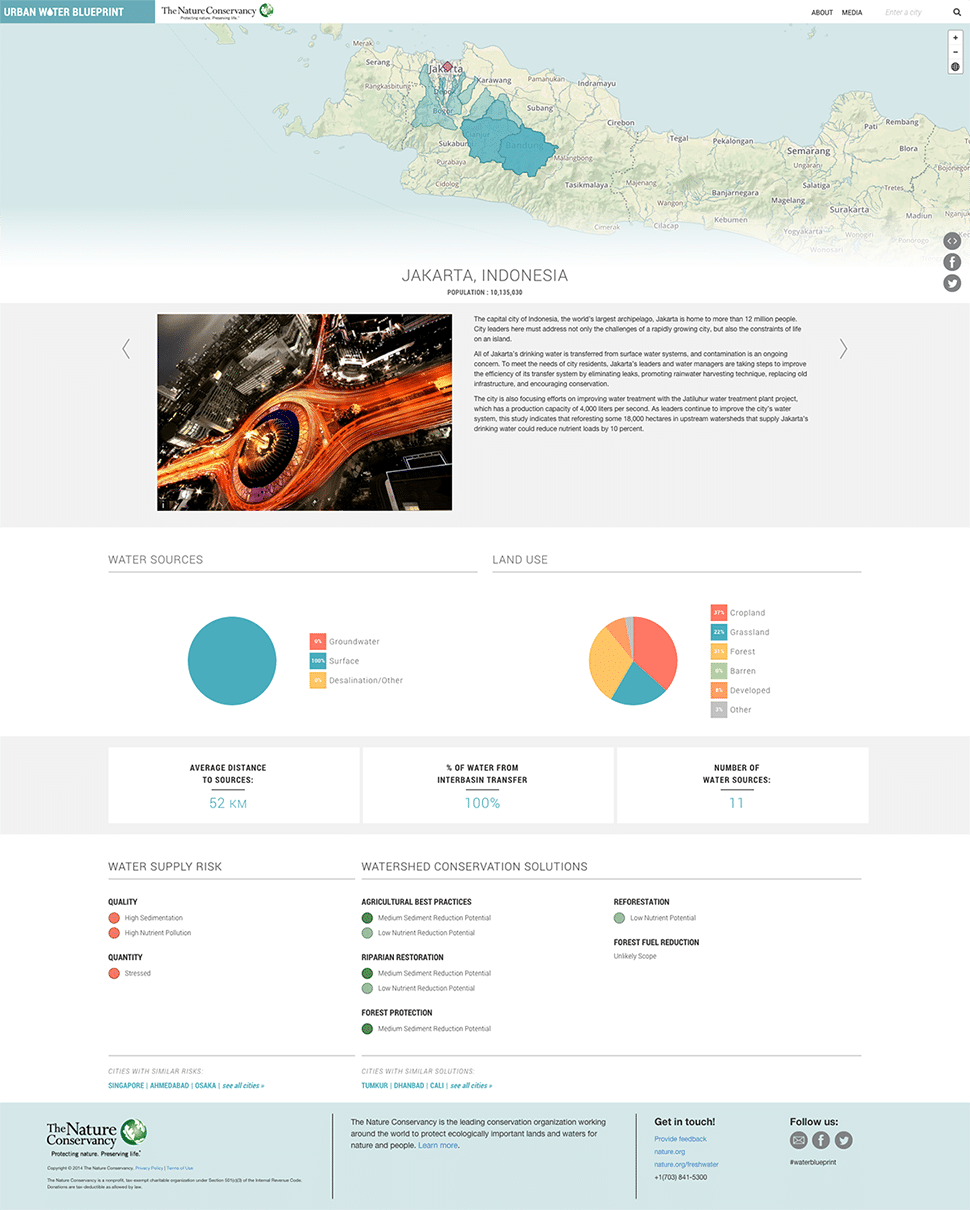Zoom out of the map with the minus button

click(x=955, y=52)
